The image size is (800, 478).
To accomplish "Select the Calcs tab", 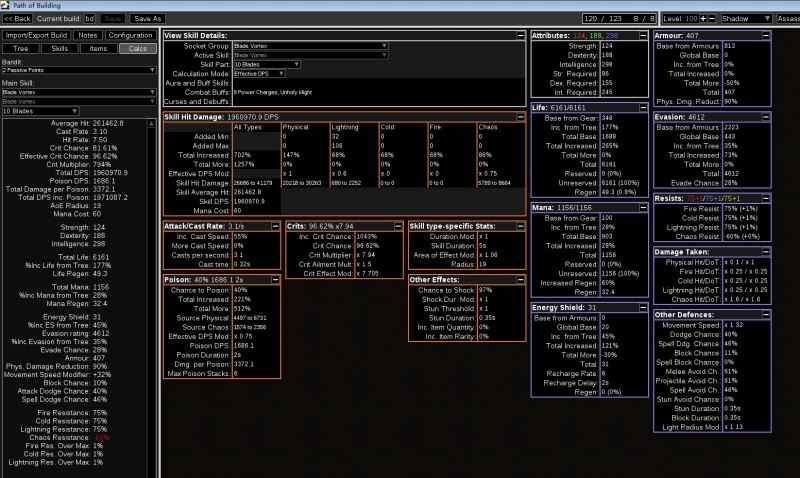I will (137, 48).
